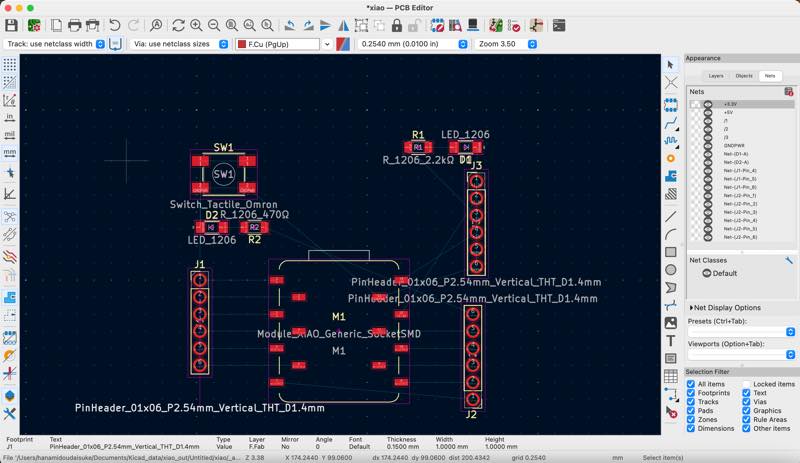Click the Rotate counterclockwise icon
800x463 pixels.
coord(290,26)
